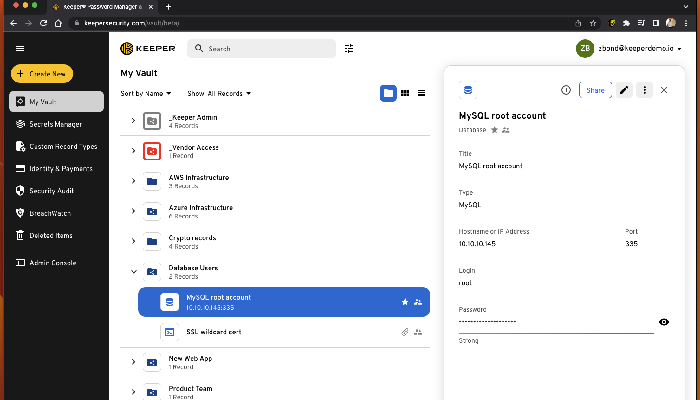Click shared-users icon on SSL wildcard cert

(418, 332)
